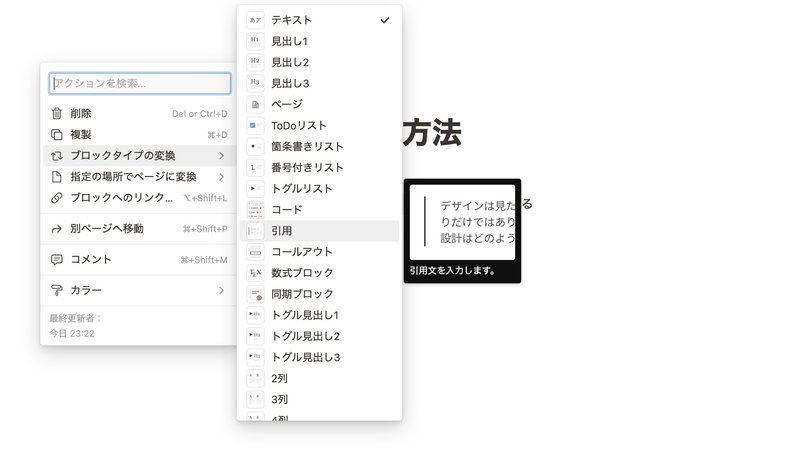Click the 今日 23:22 timestamp text
The image size is (800, 465).
coord(72,333)
